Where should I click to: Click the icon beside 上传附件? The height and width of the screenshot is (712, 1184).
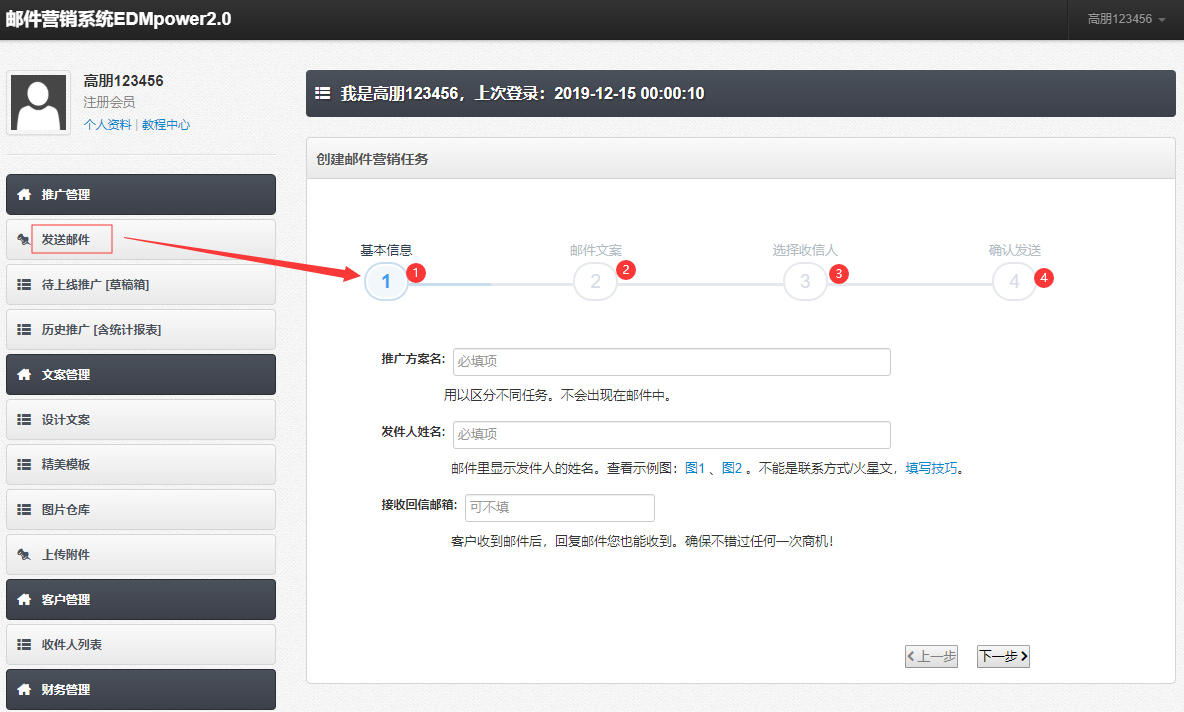[x=24, y=554]
